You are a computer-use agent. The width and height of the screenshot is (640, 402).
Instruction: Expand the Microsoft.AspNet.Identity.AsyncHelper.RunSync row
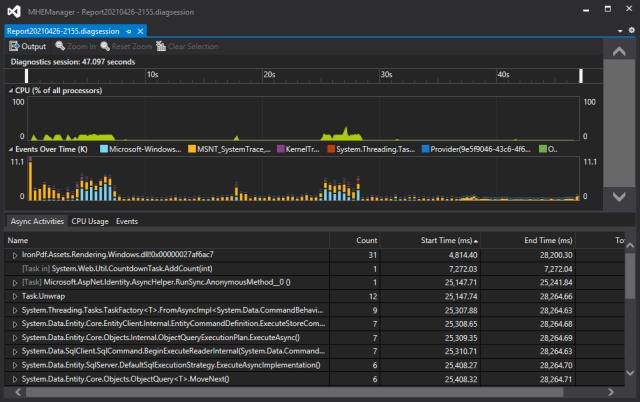click(x=15, y=283)
